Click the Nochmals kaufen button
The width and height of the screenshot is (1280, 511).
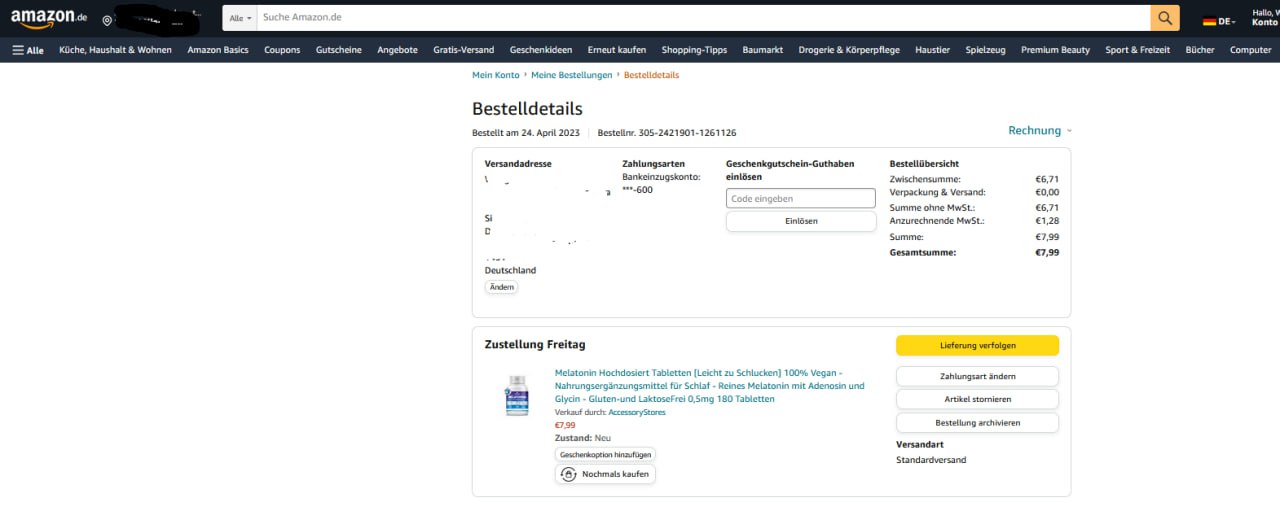tap(605, 474)
